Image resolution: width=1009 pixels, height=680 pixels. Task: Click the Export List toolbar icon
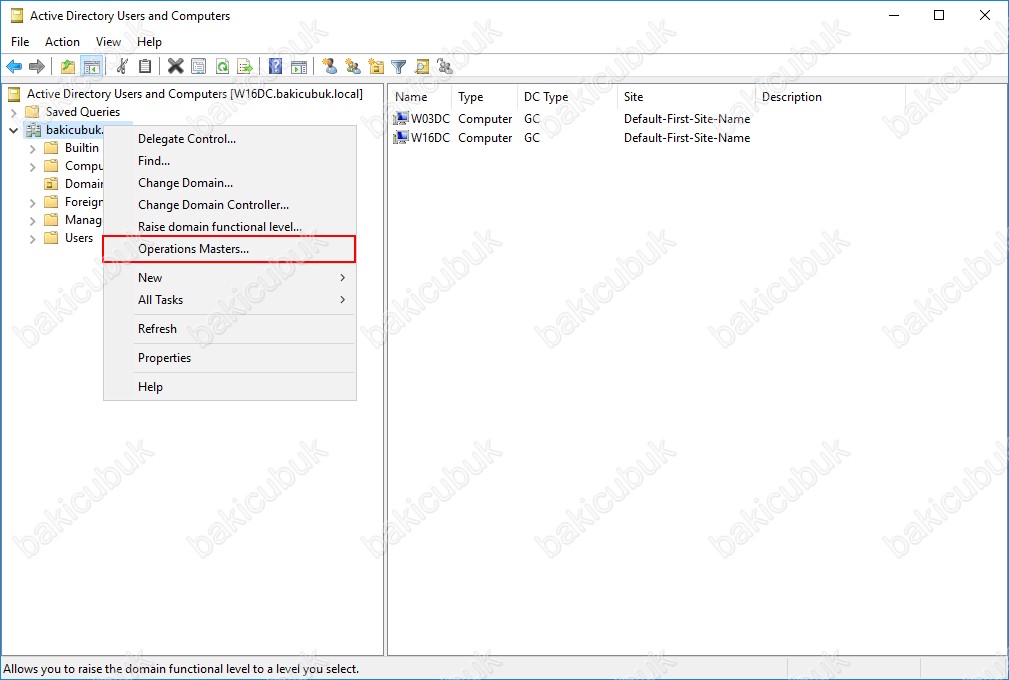(245, 66)
